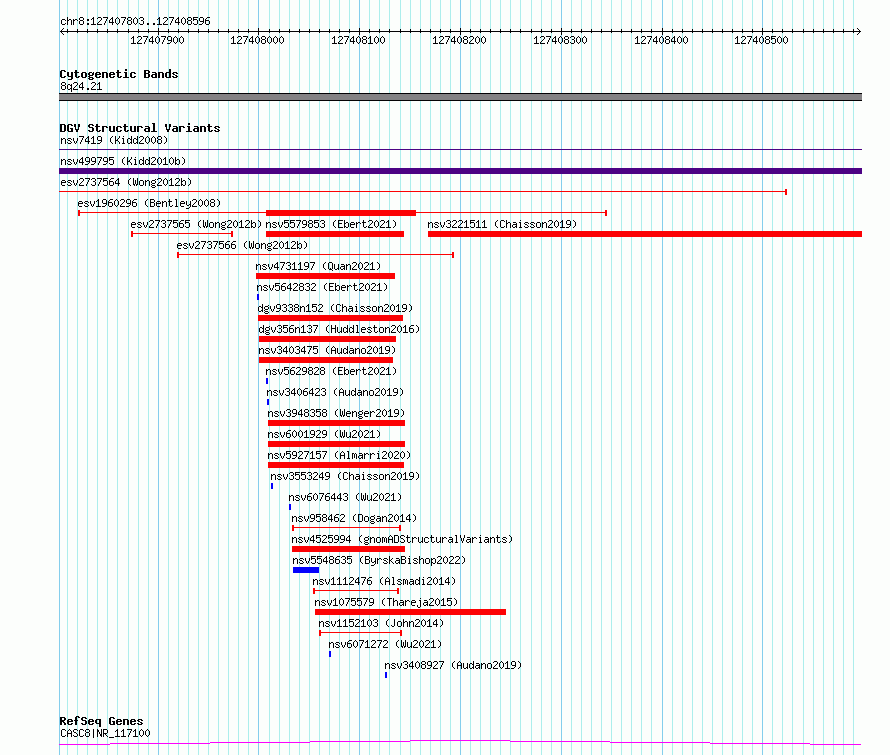This screenshot has height=755, width=890.
Task: Open variant nsv3221511 (Chaisson2019)
Action: tap(502, 224)
